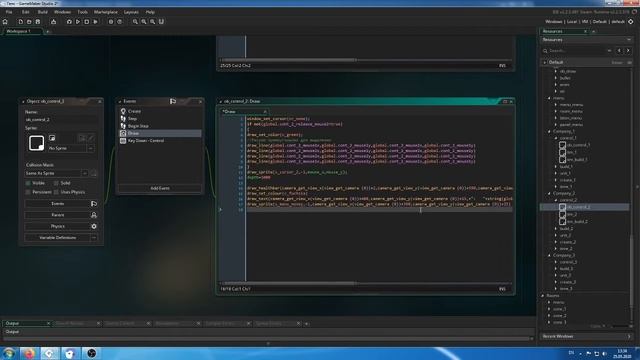Click the sprite preview thumbnail in object editor
Image resolution: width=640 pixels, height=360 pixels.
[x=36, y=143]
